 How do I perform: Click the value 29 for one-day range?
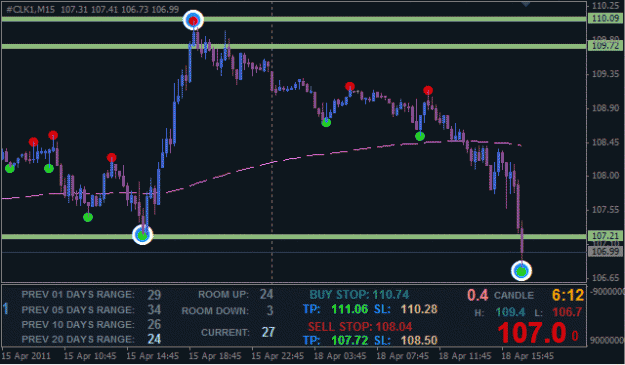[x=154, y=295]
